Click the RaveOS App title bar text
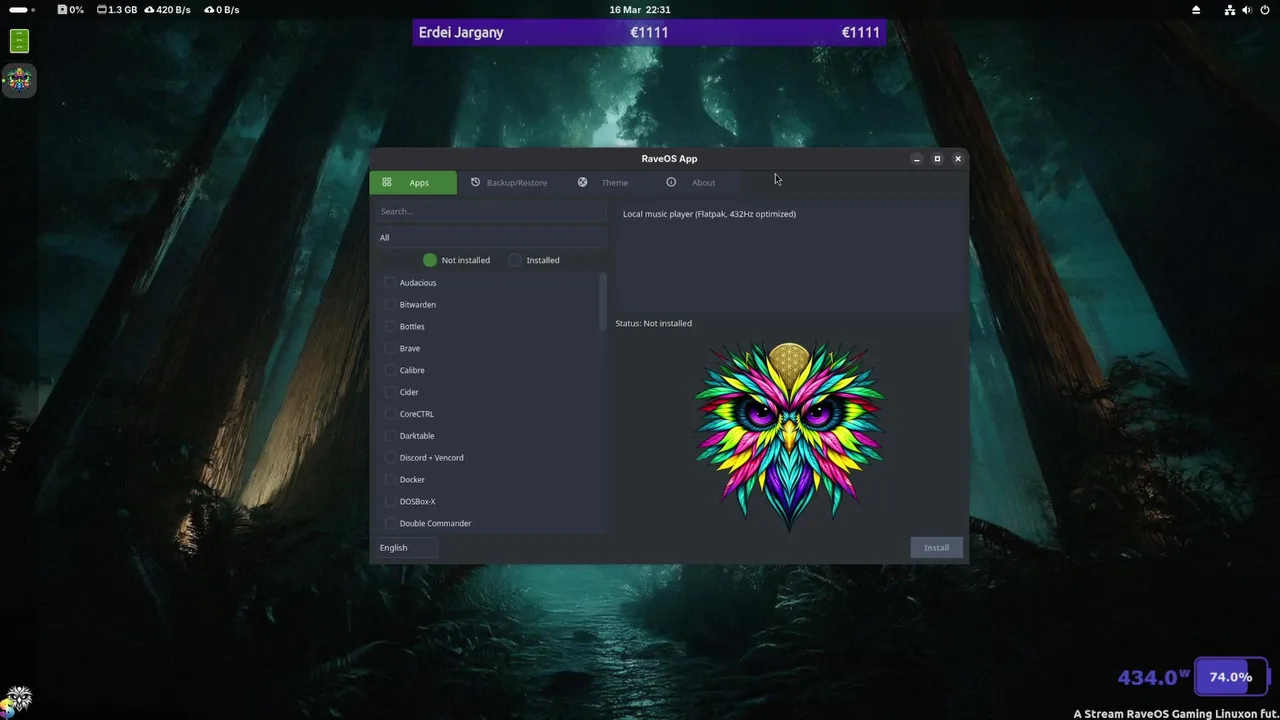Image resolution: width=1280 pixels, height=720 pixels. 669,159
